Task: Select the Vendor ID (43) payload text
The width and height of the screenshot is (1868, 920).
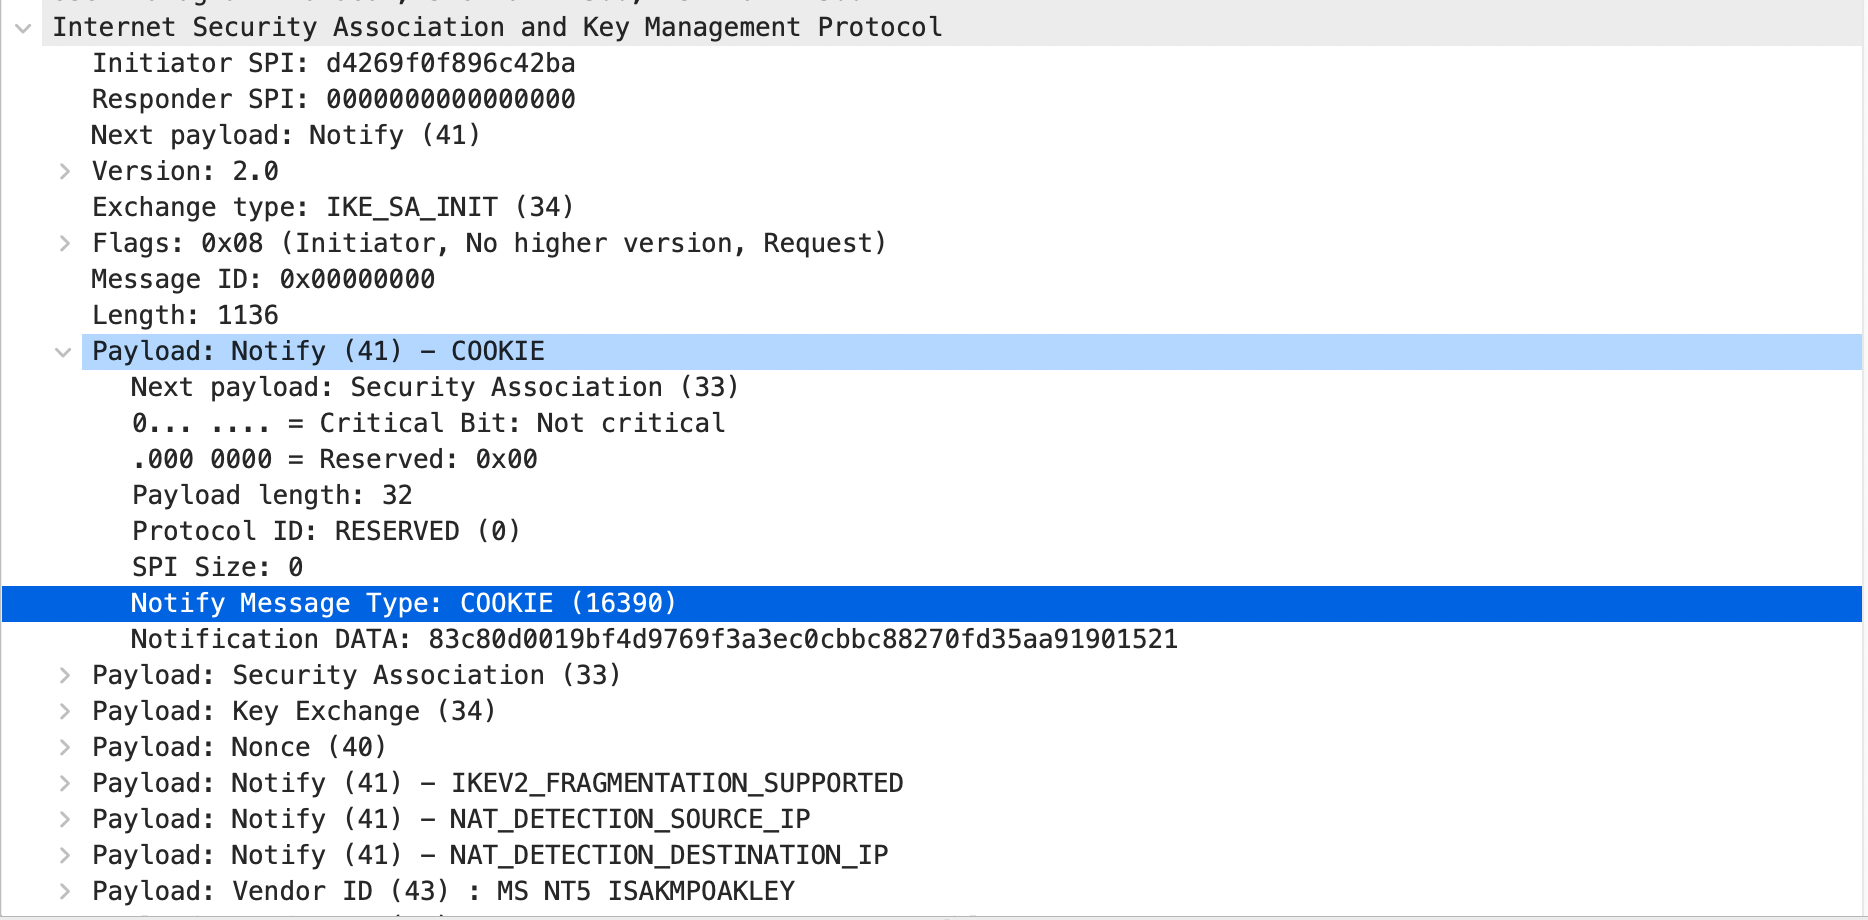Action: click(443, 892)
